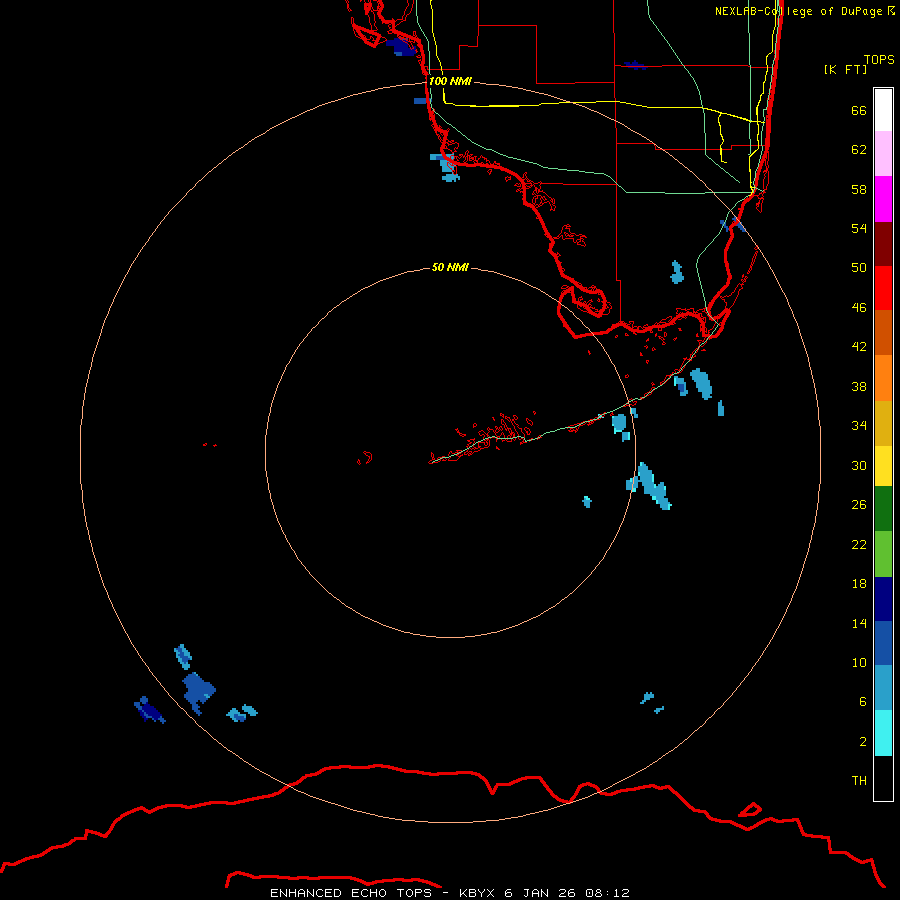Click the medium blue legend swatch
Screen dimensions: 900x900
point(883,643)
